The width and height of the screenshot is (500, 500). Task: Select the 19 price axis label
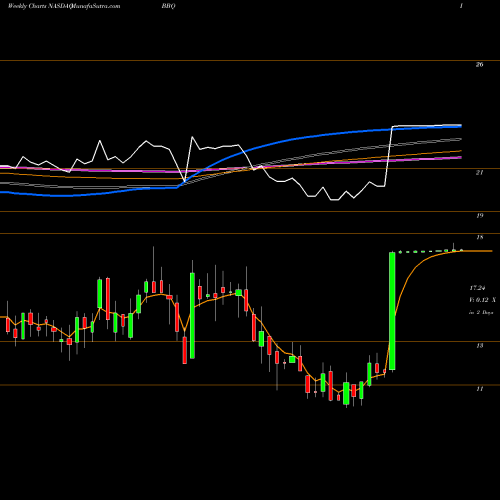point(479,216)
